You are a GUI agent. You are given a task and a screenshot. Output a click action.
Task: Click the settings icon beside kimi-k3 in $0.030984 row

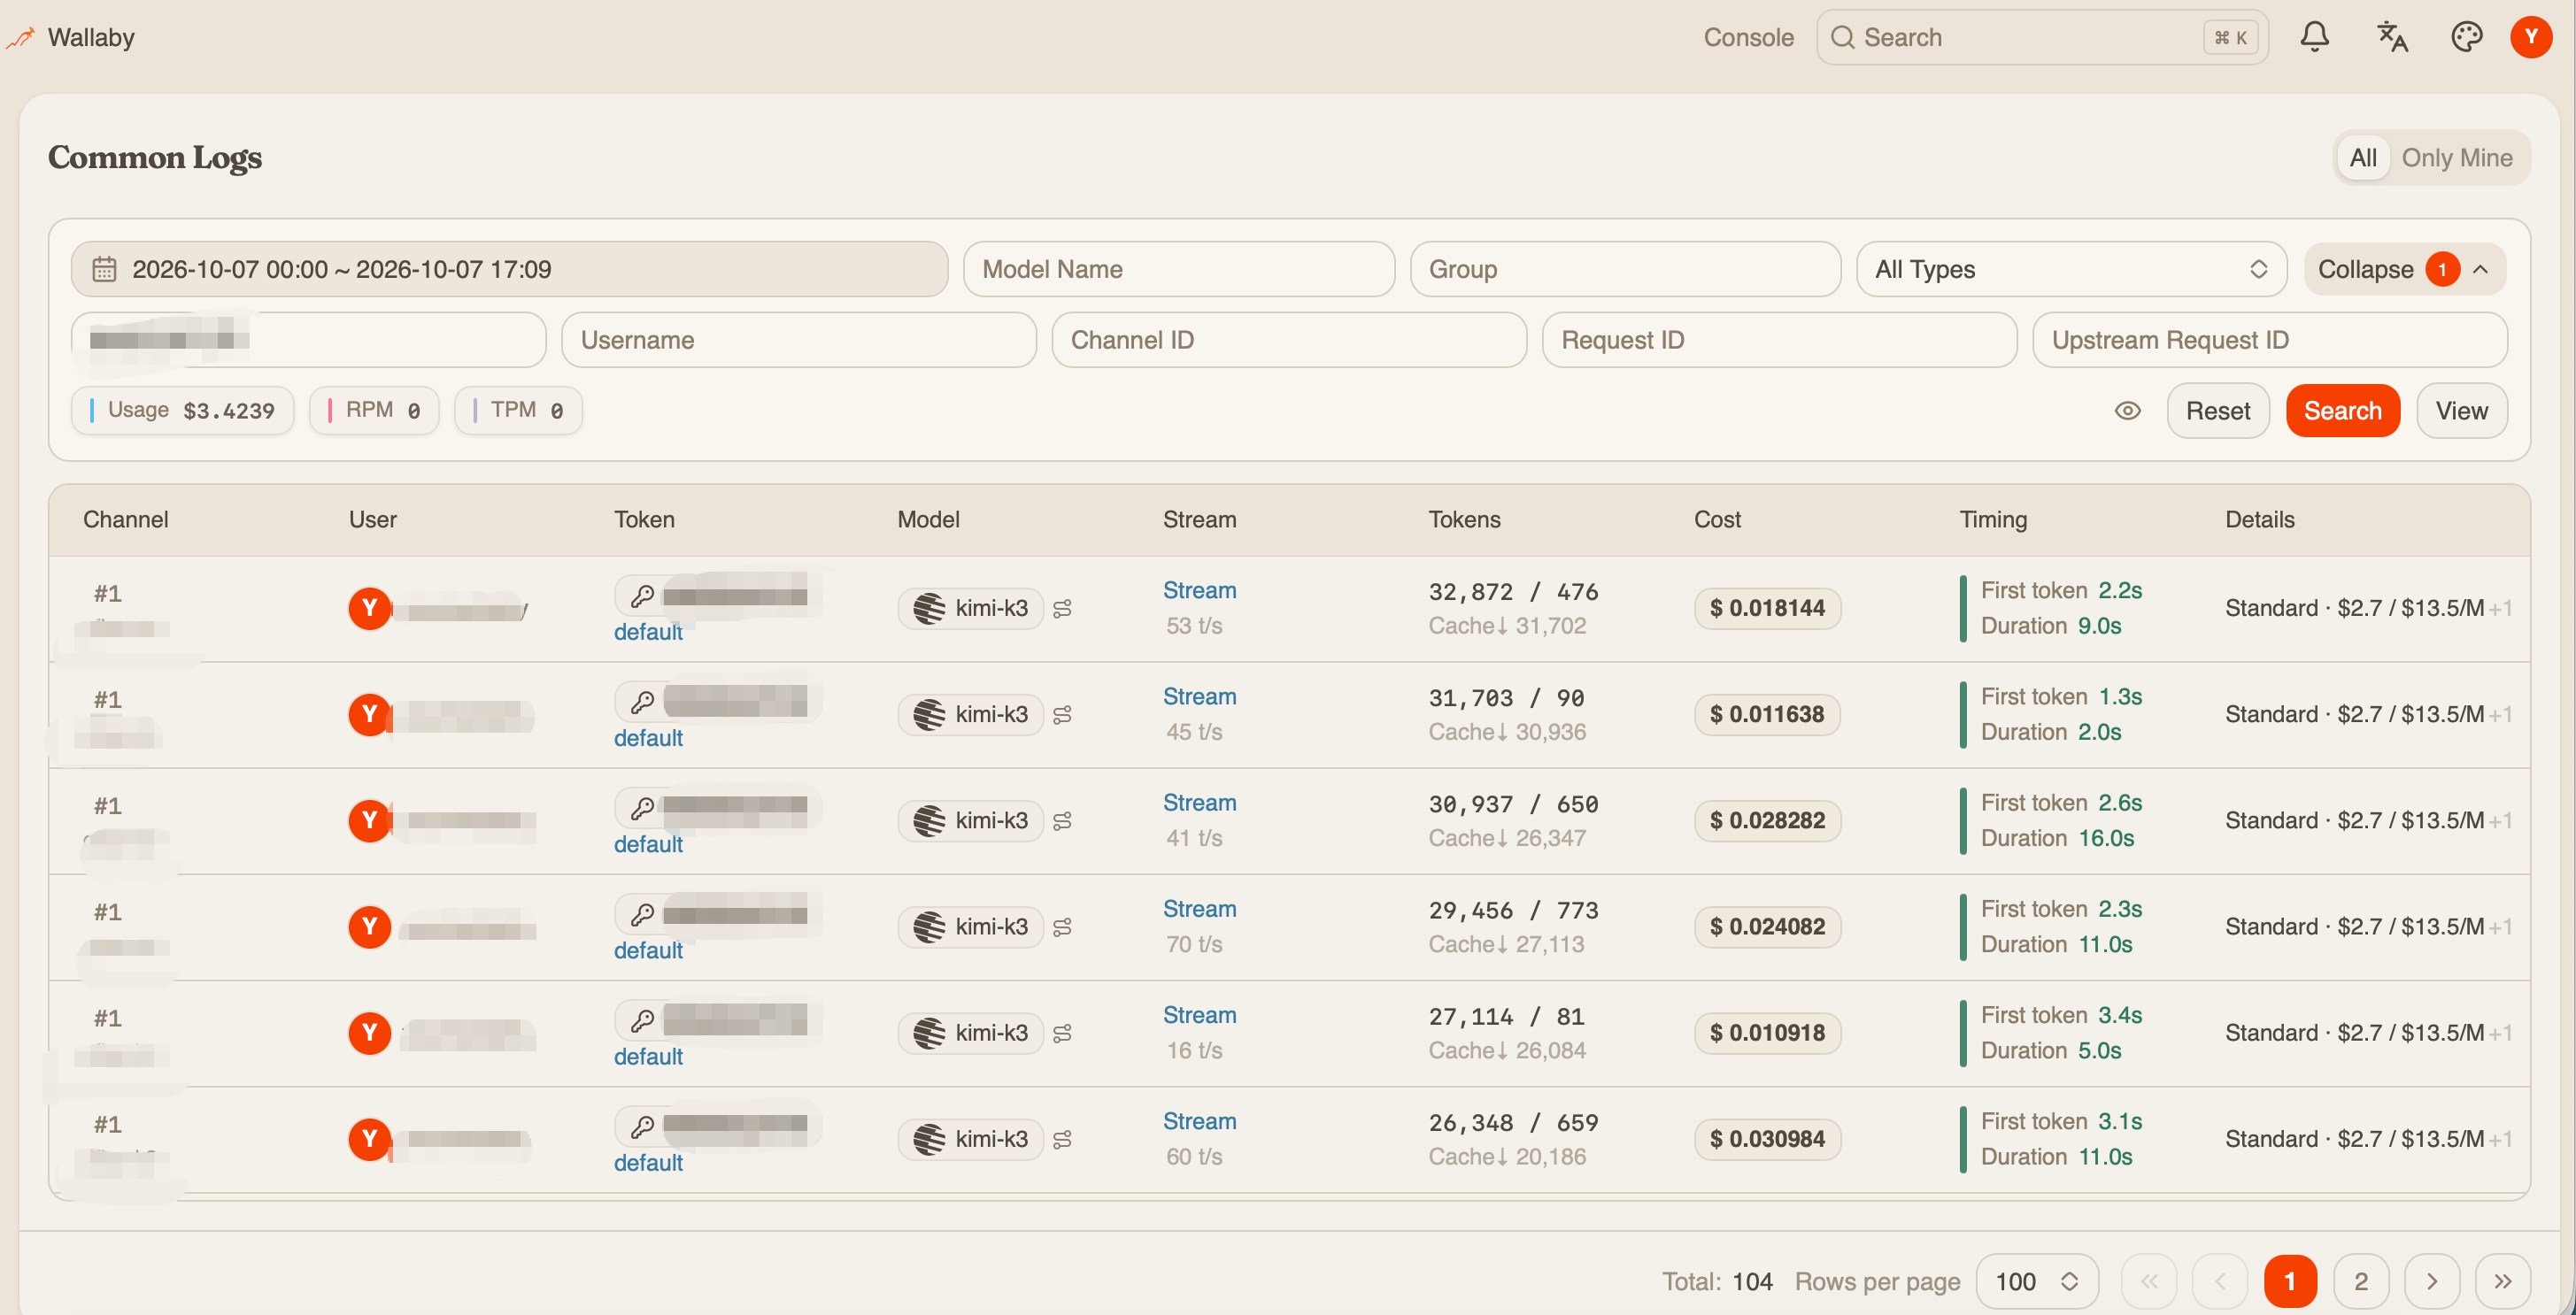coord(1062,1139)
